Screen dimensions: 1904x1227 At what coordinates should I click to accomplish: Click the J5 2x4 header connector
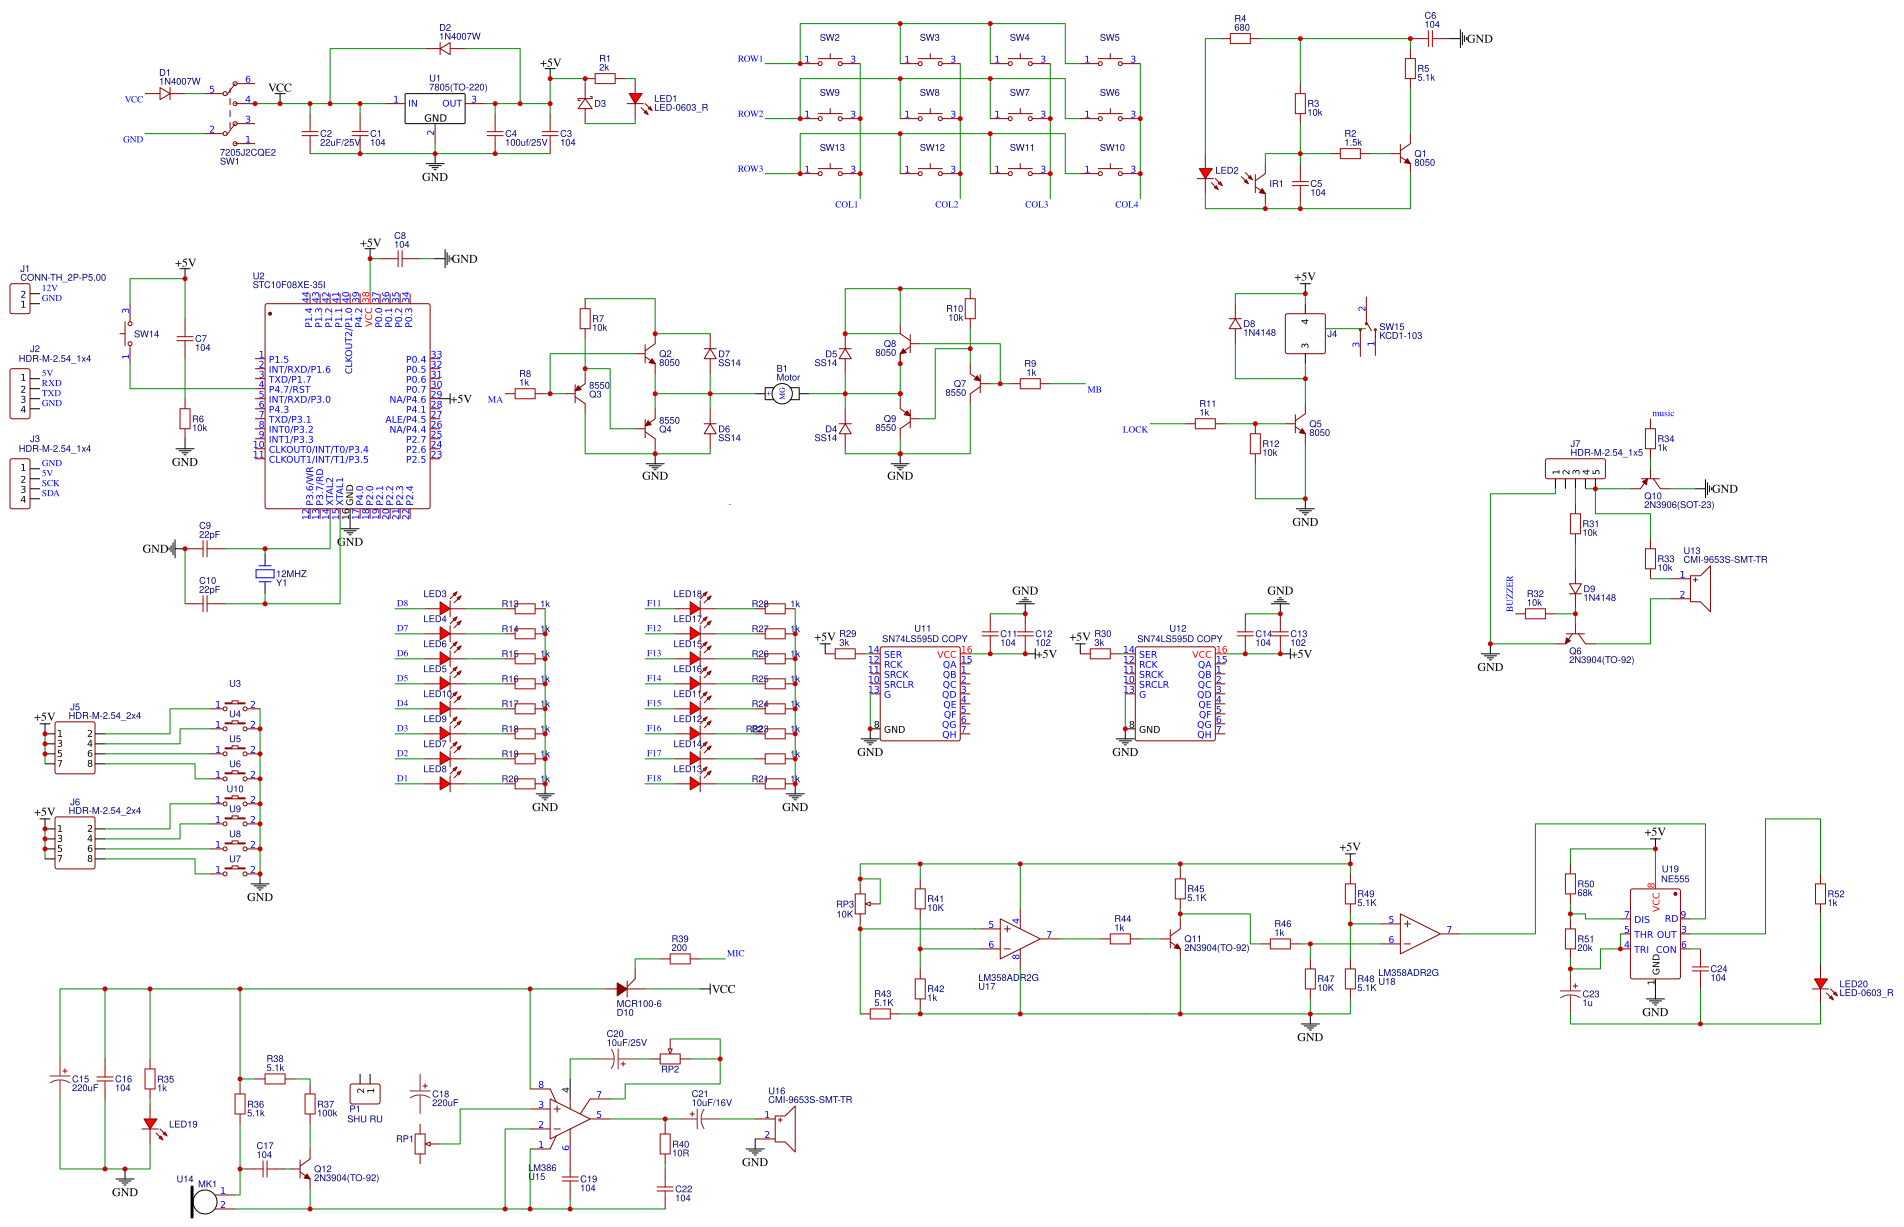tap(75, 748)
